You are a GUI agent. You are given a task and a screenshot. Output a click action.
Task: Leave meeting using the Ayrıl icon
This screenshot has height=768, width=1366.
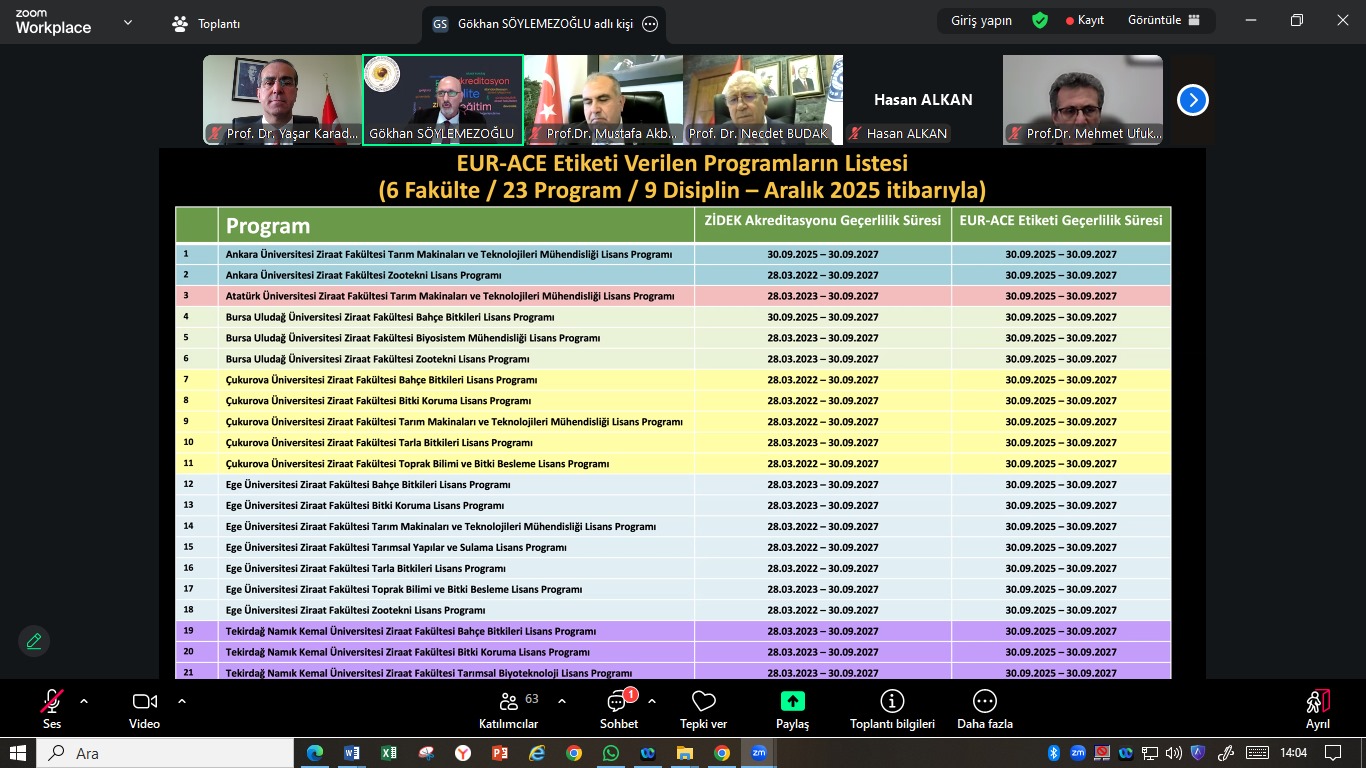point(1317,709)
